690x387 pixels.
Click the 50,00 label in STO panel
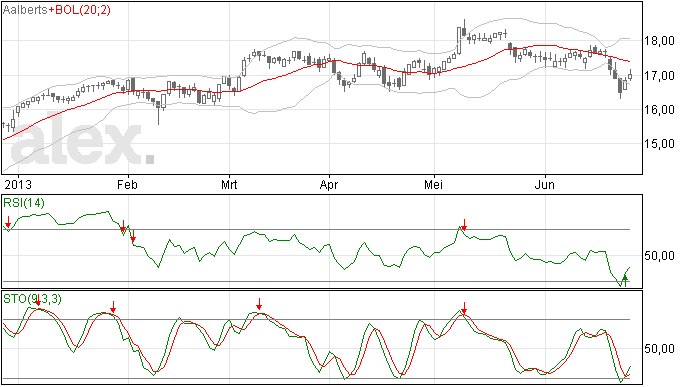click(659, 349)
